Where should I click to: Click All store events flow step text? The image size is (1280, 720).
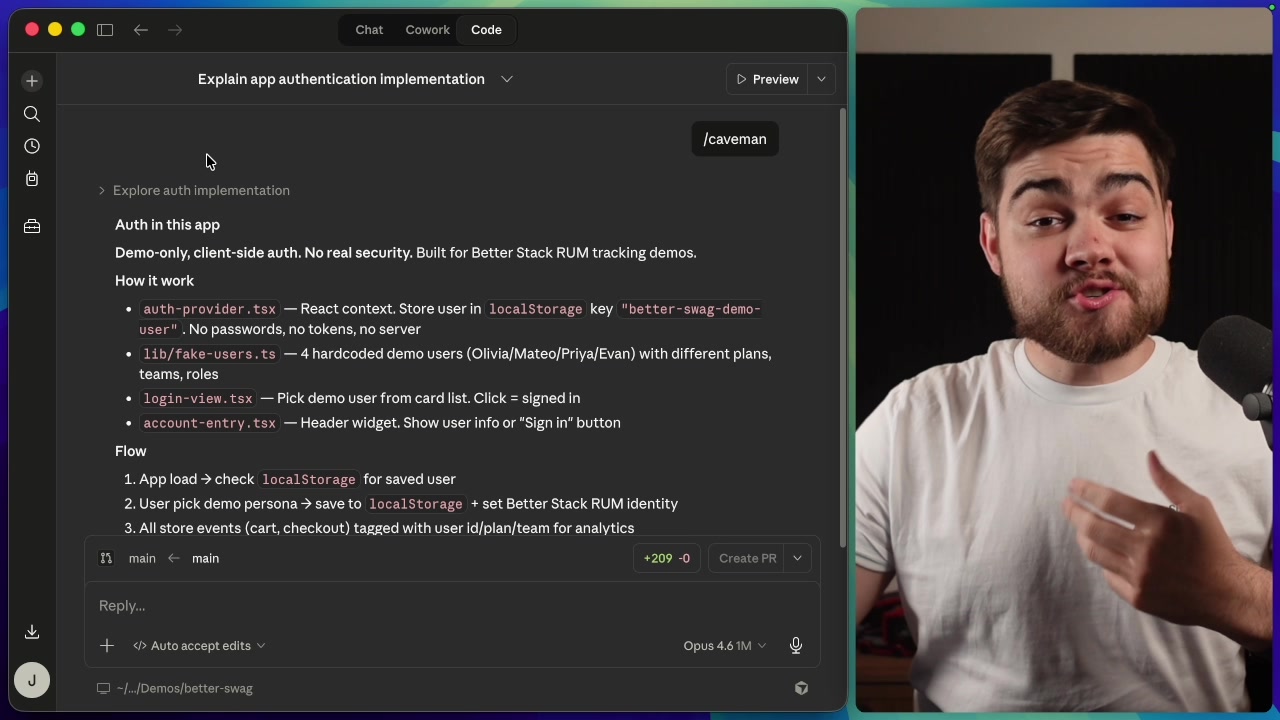[387, 528]
